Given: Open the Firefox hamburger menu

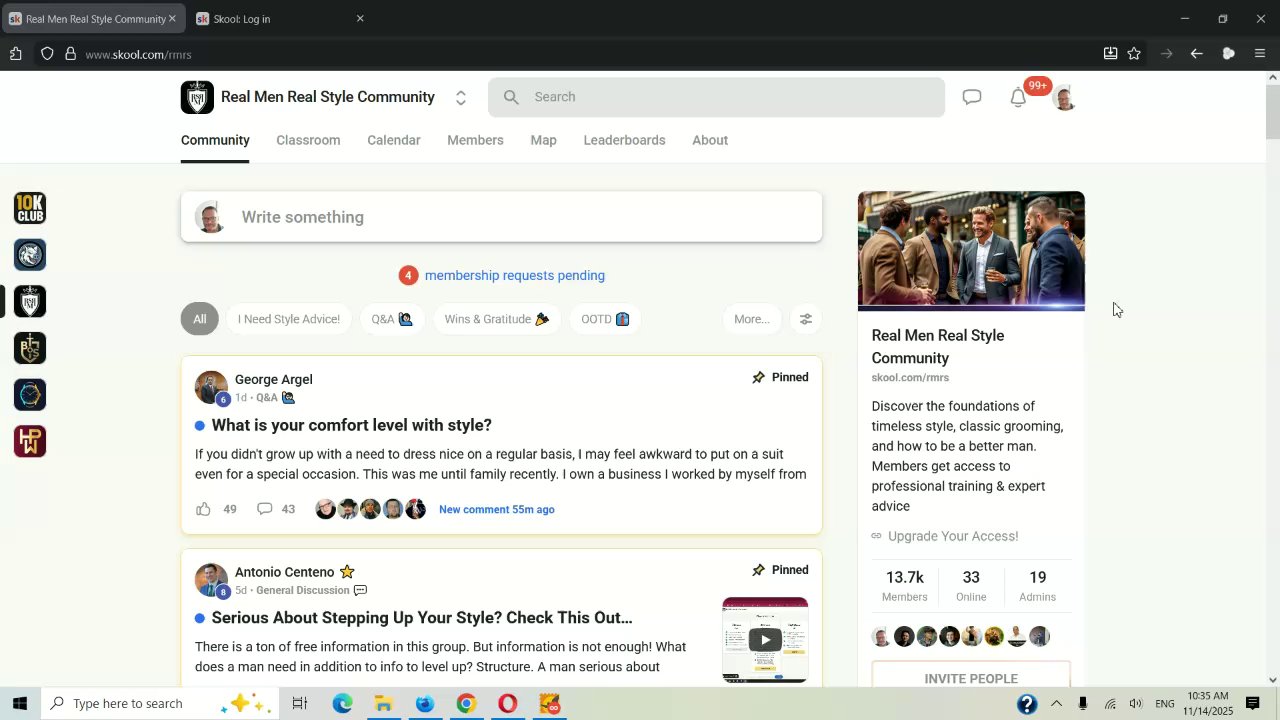Looking at the screenshot, I should pyautogui.click(x=1260, y=54).
